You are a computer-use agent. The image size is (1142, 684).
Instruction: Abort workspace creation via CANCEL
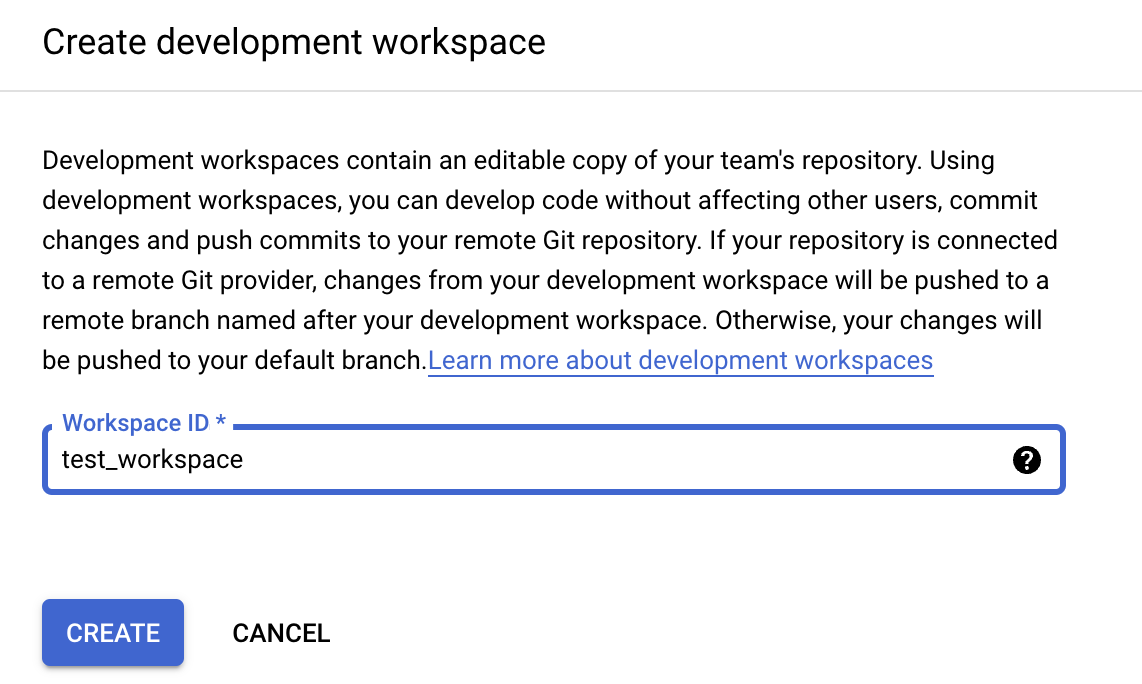coord(281,632)
